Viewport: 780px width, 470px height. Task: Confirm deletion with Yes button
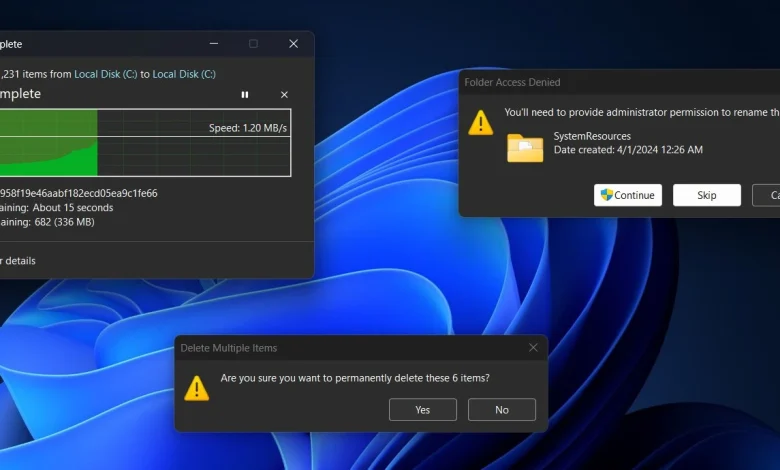click(423, 409)
